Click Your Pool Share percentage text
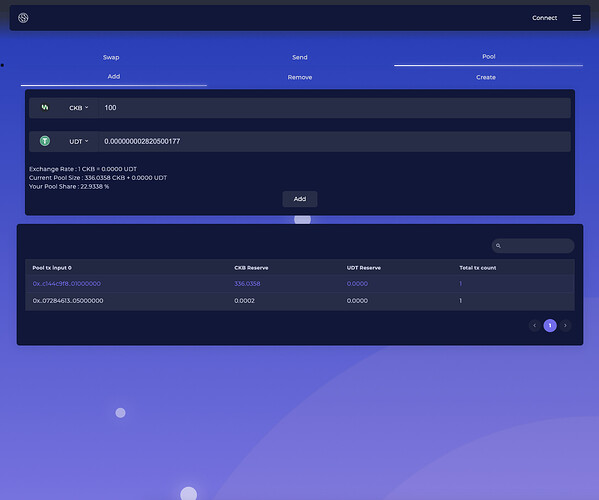The width and height of the screenshot is (599, 500). pyautogui.click(x=69, y=186)
